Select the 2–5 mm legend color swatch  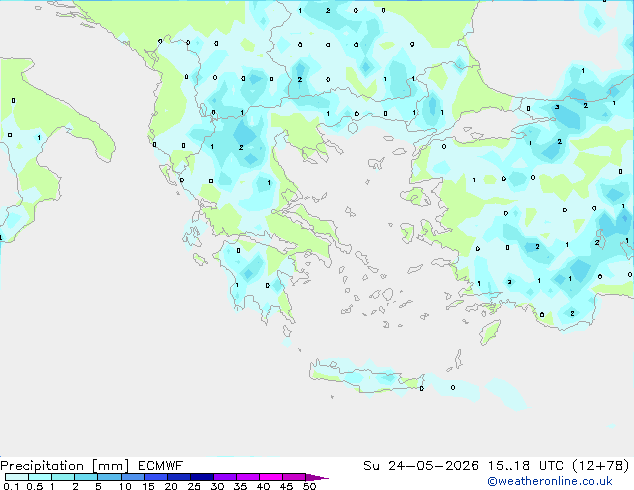(86, 477)
